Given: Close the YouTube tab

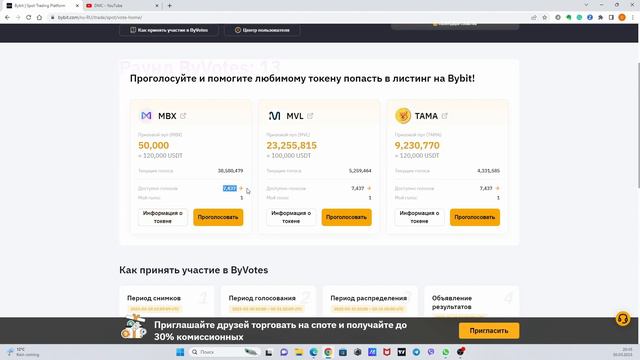Looking at the screenshot, I should pos(158,6).
